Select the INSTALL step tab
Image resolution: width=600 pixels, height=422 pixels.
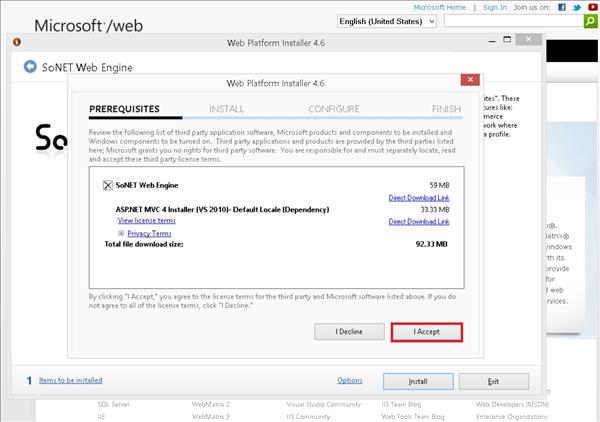pyautogui.click(x=227, y=109)
